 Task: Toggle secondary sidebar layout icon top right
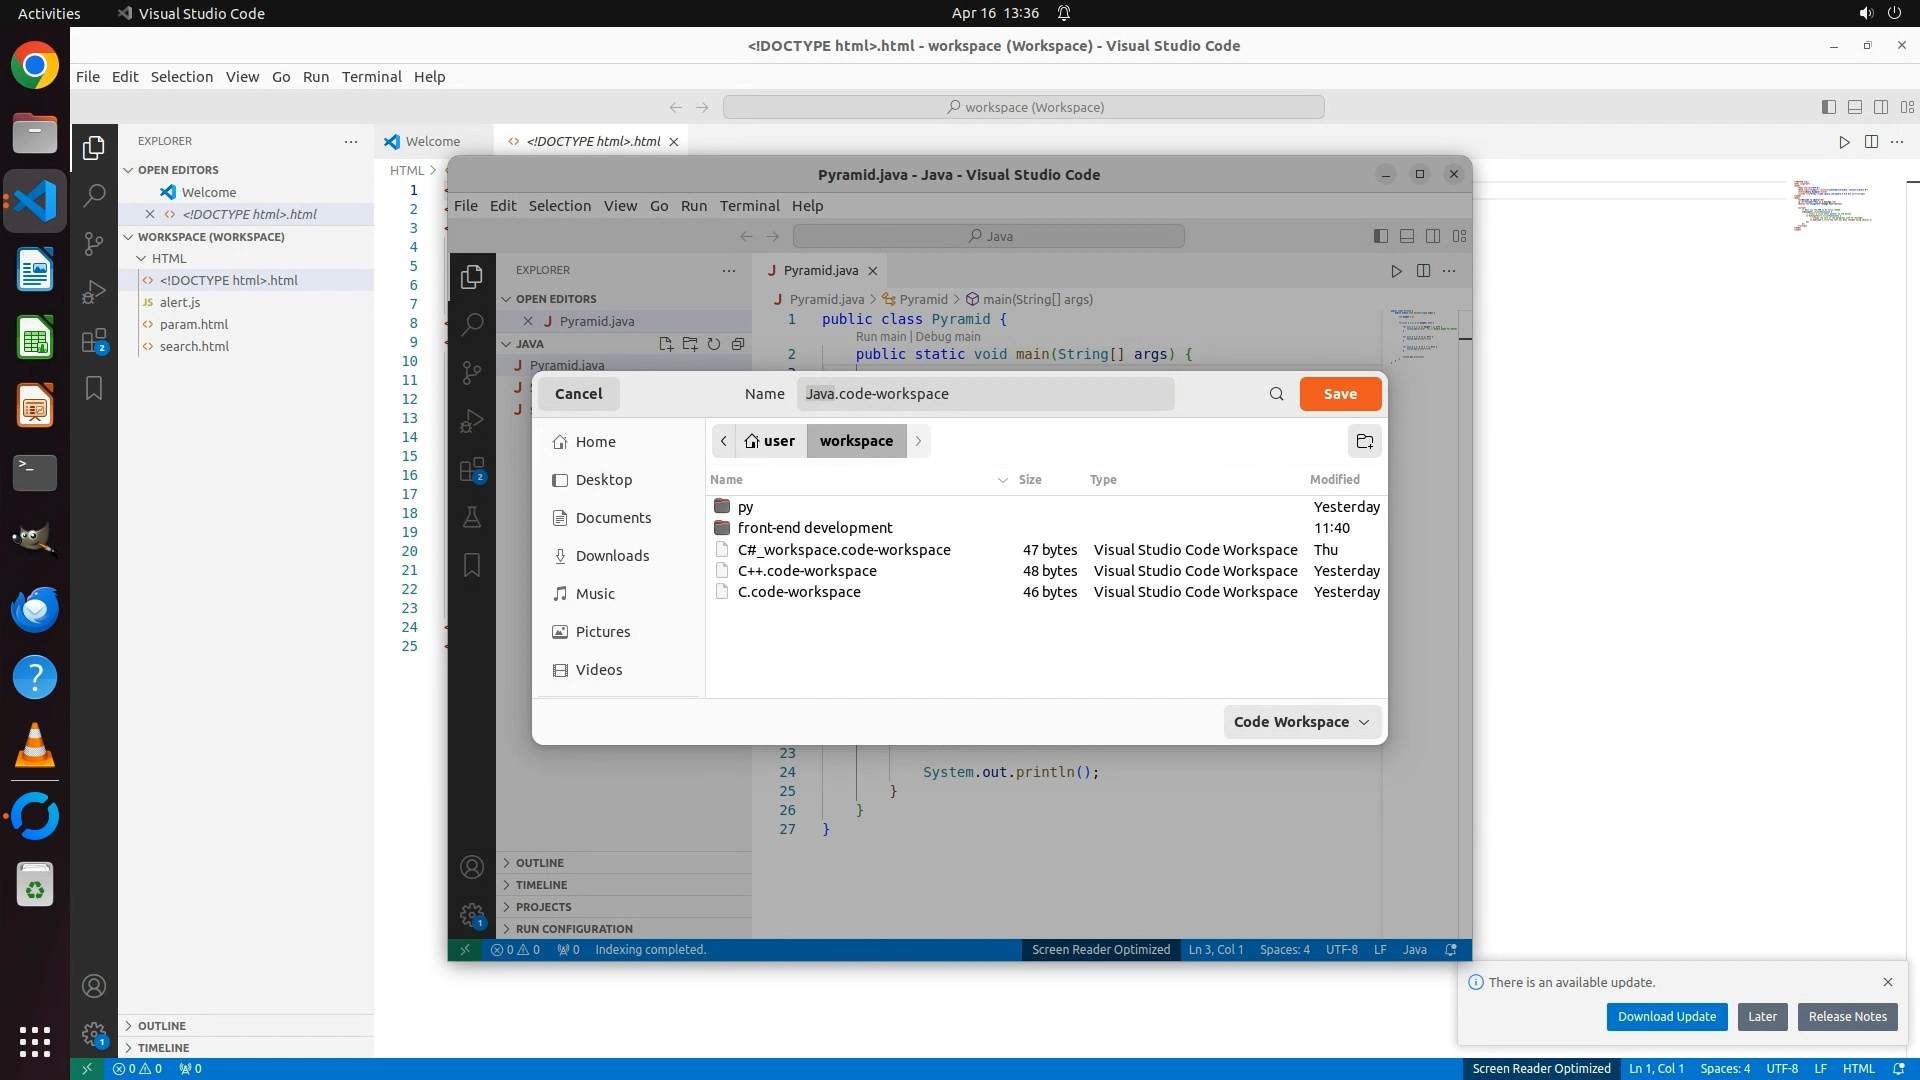coord(1881,107)
